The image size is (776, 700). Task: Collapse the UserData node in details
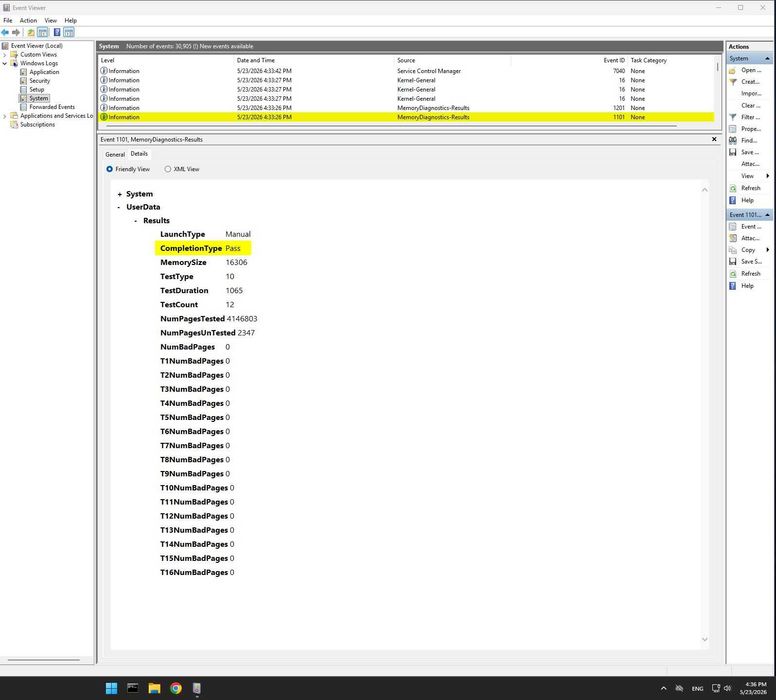119,207
